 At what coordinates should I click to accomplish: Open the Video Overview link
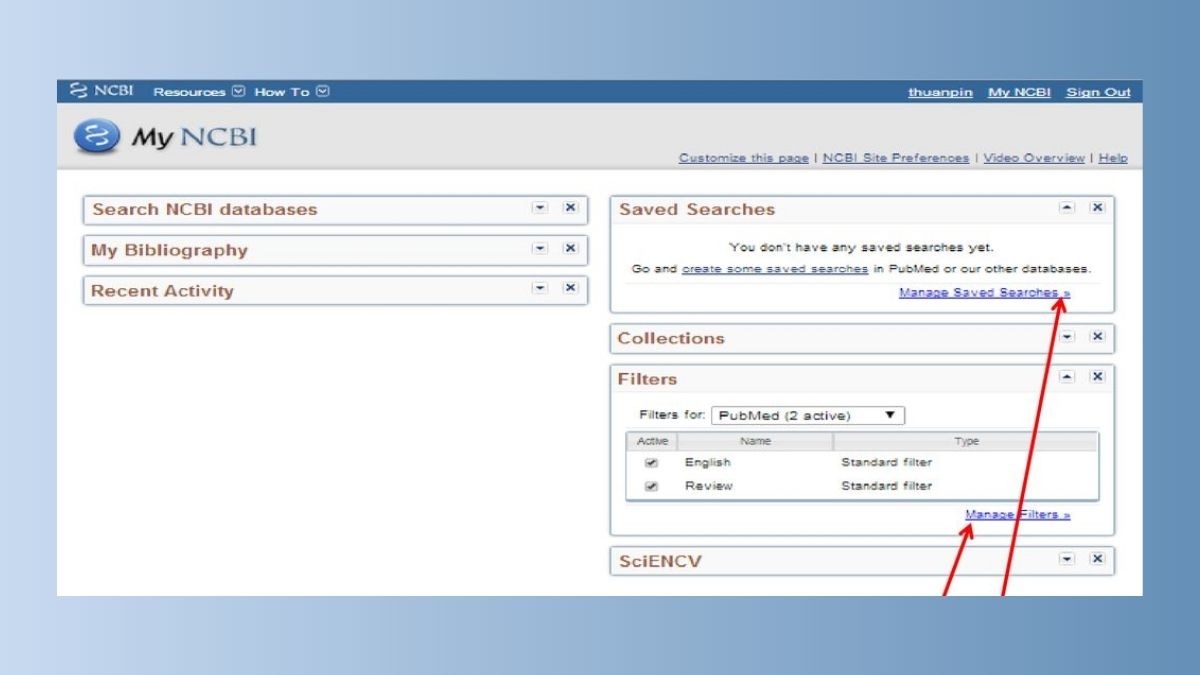pos(1033,158)
